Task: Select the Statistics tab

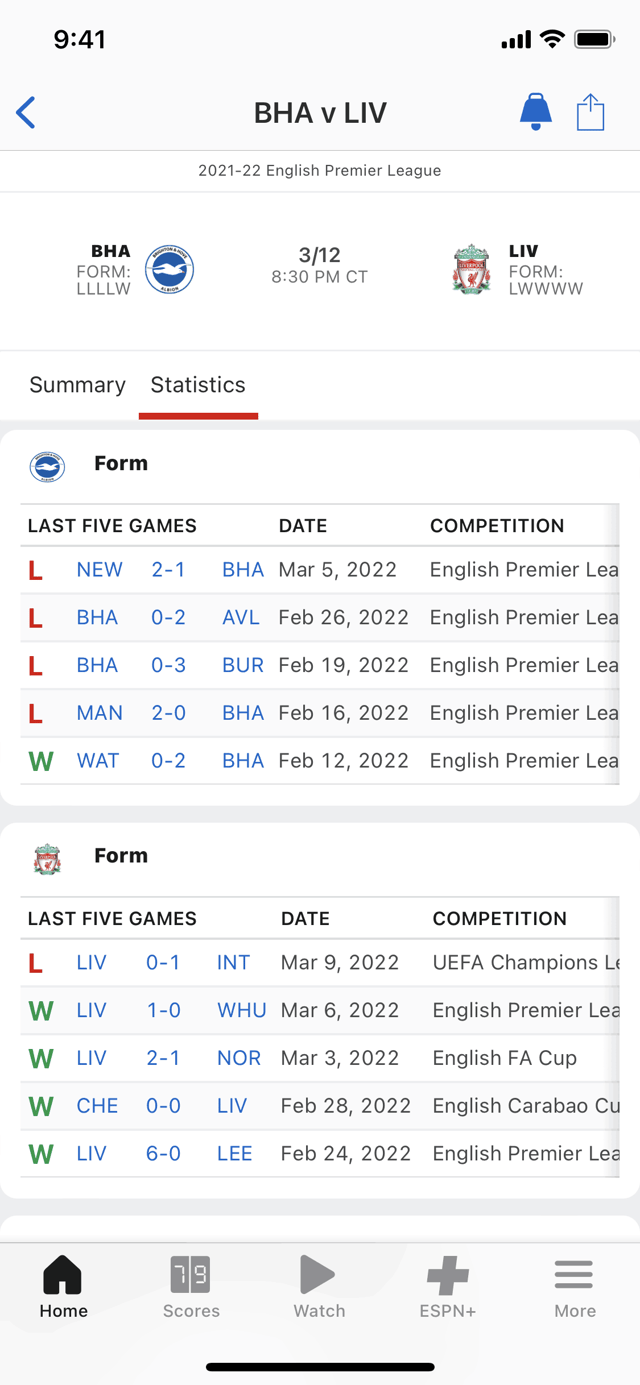Action: (198, 385)
